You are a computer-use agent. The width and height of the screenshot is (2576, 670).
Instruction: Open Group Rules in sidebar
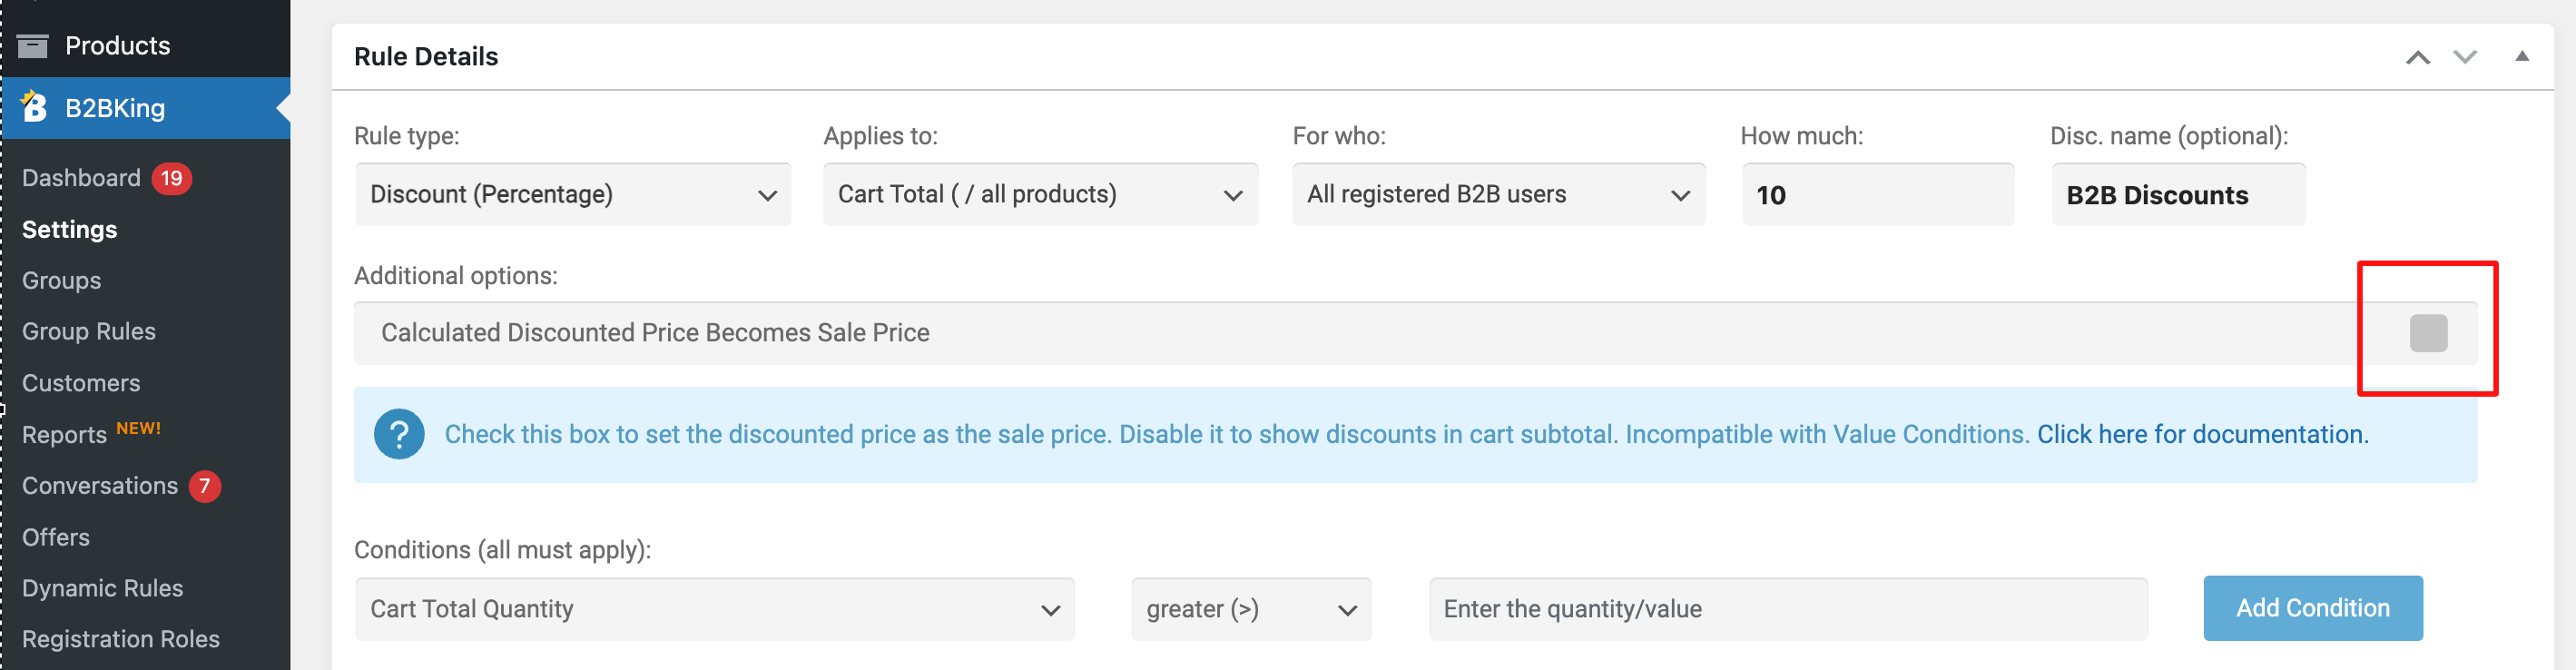click(x=89, y=331)
